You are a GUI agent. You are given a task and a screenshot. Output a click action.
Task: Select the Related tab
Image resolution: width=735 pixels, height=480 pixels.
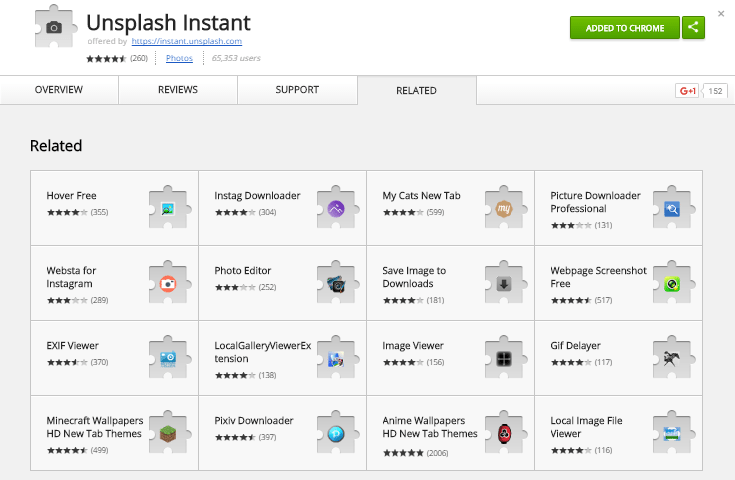(417, 90)
